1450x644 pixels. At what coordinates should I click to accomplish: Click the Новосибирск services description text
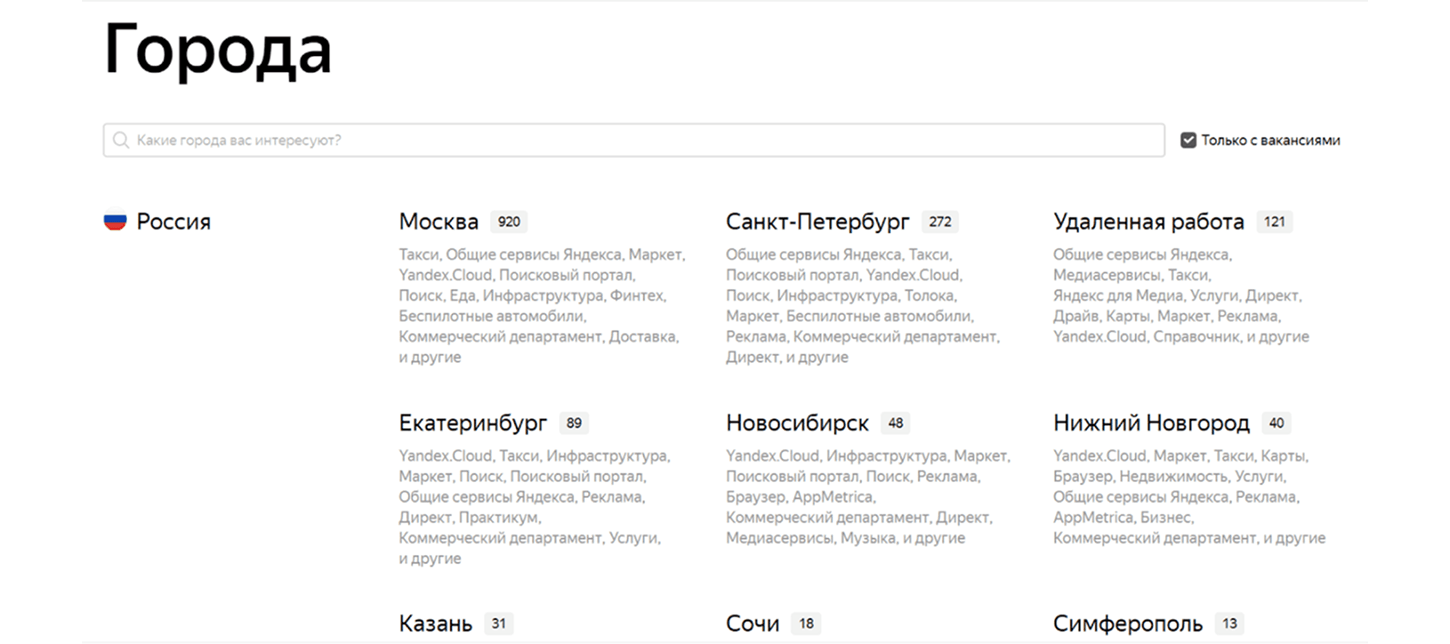coord(868,497)
